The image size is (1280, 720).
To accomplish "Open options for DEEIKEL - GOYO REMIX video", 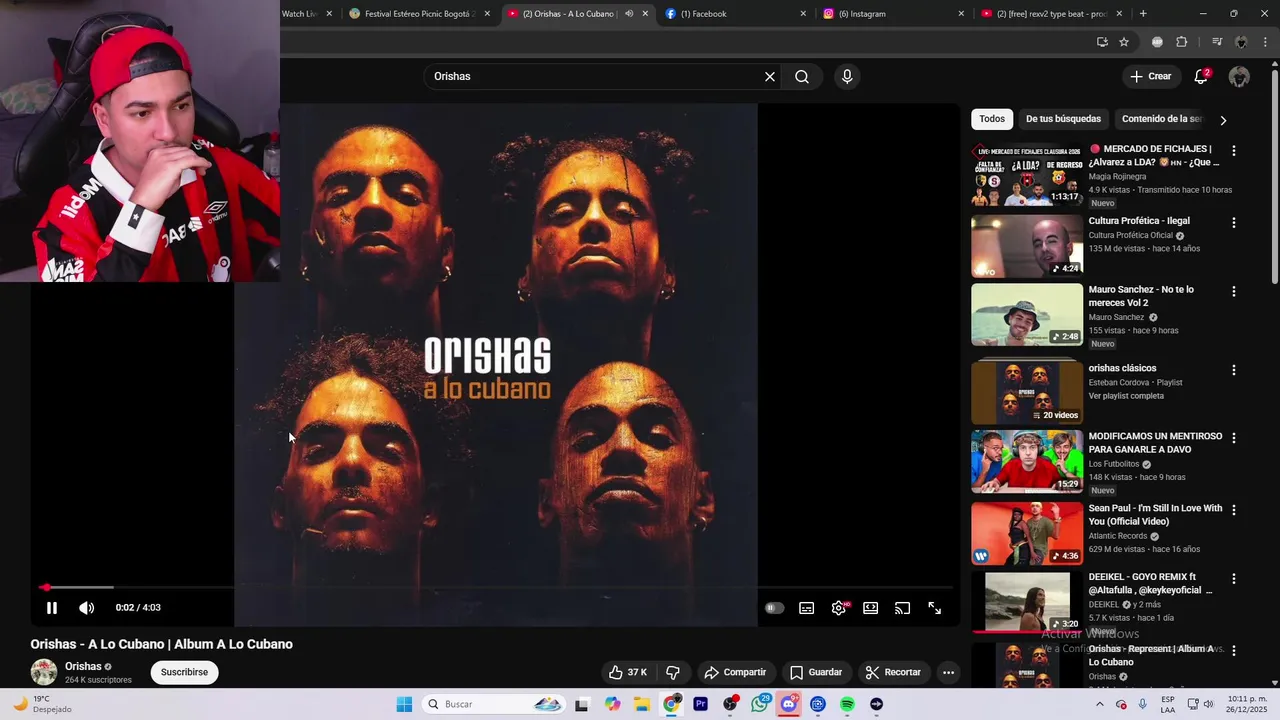I will click(x=1234, y=579).
